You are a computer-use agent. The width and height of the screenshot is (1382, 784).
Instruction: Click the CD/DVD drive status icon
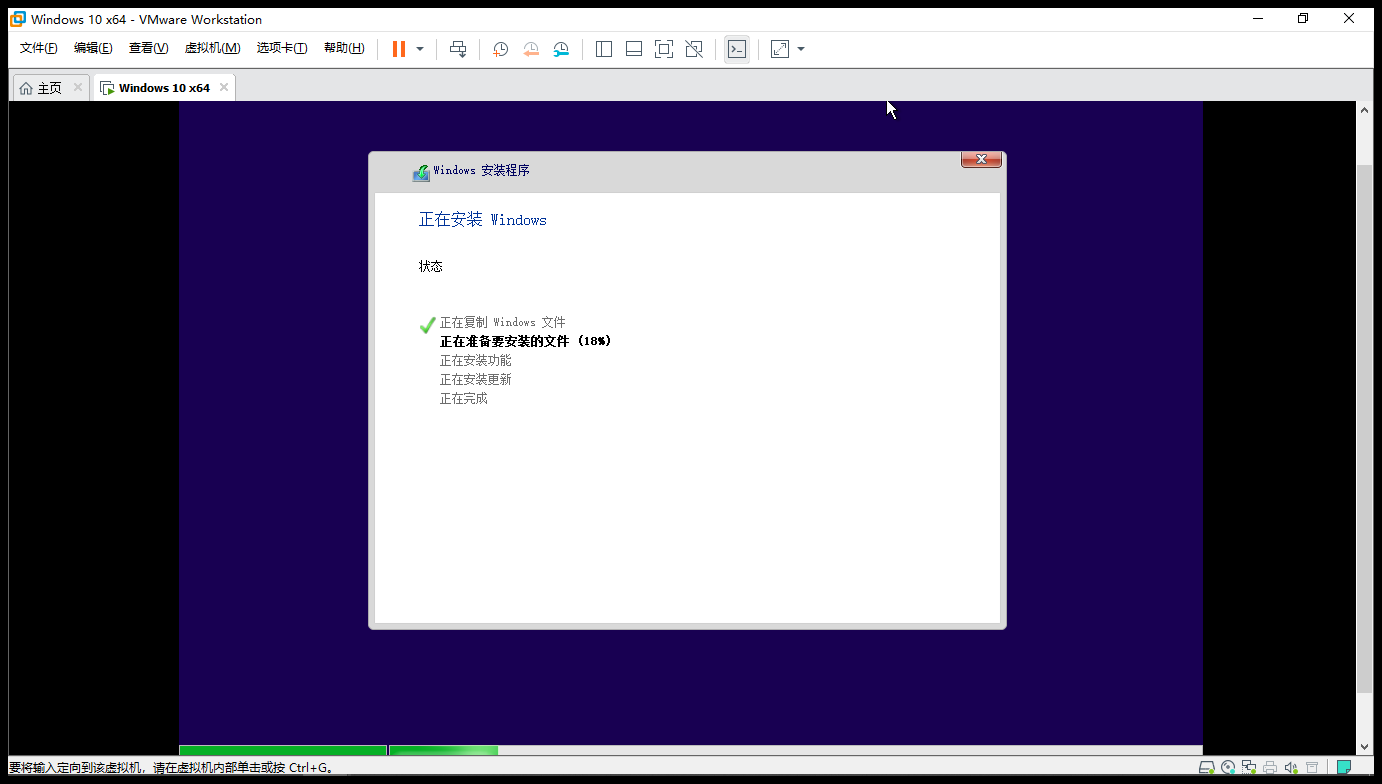tap(1228, 768)
